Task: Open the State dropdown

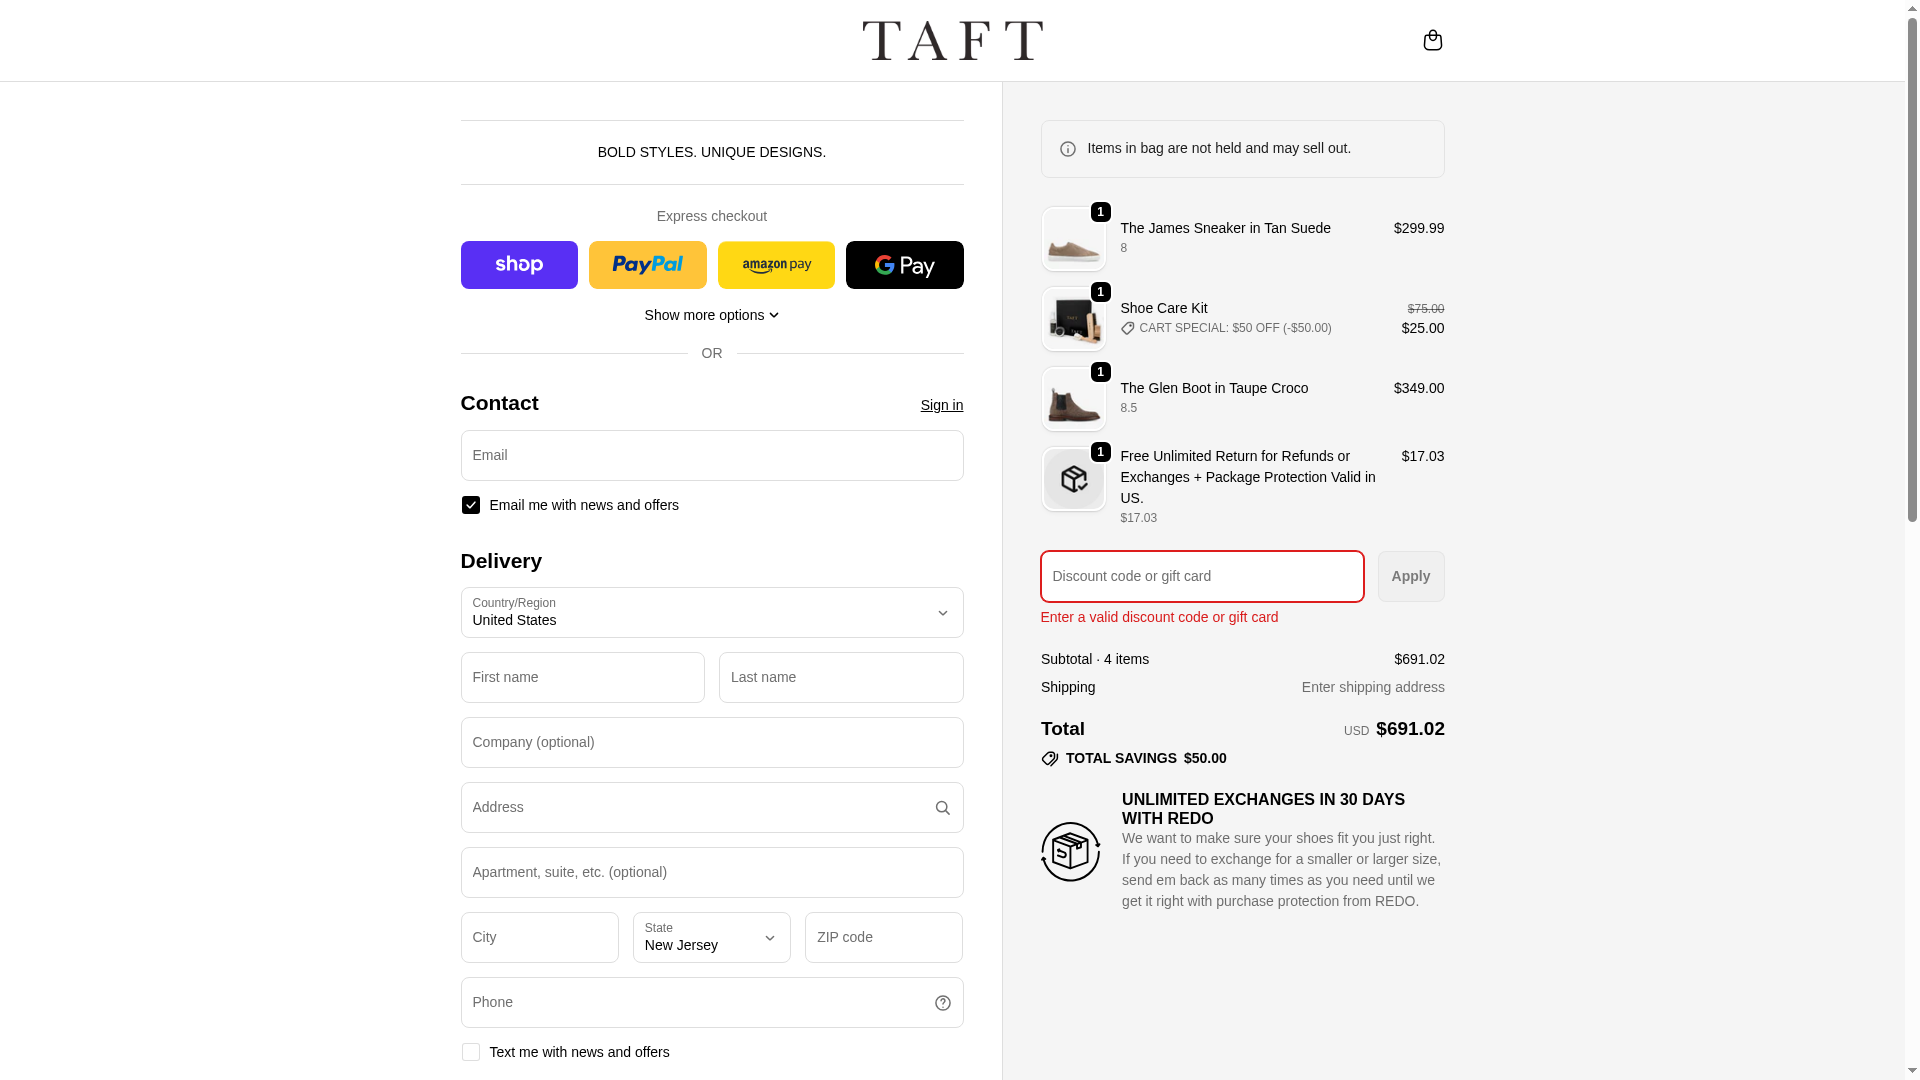Action: tap(711, 937)
